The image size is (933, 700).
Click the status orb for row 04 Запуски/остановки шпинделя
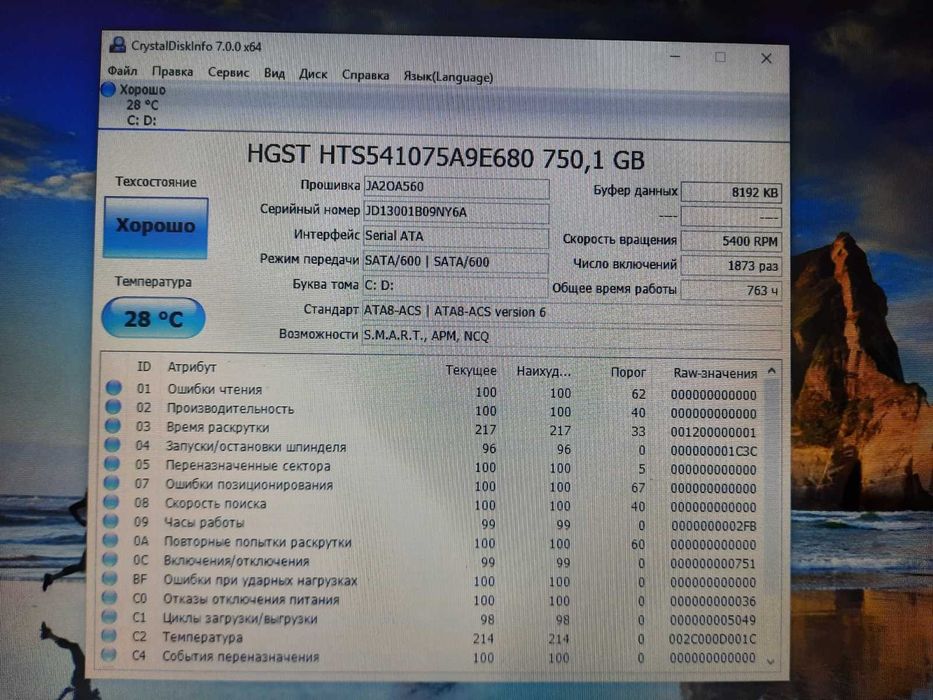(x=112, y=445)
